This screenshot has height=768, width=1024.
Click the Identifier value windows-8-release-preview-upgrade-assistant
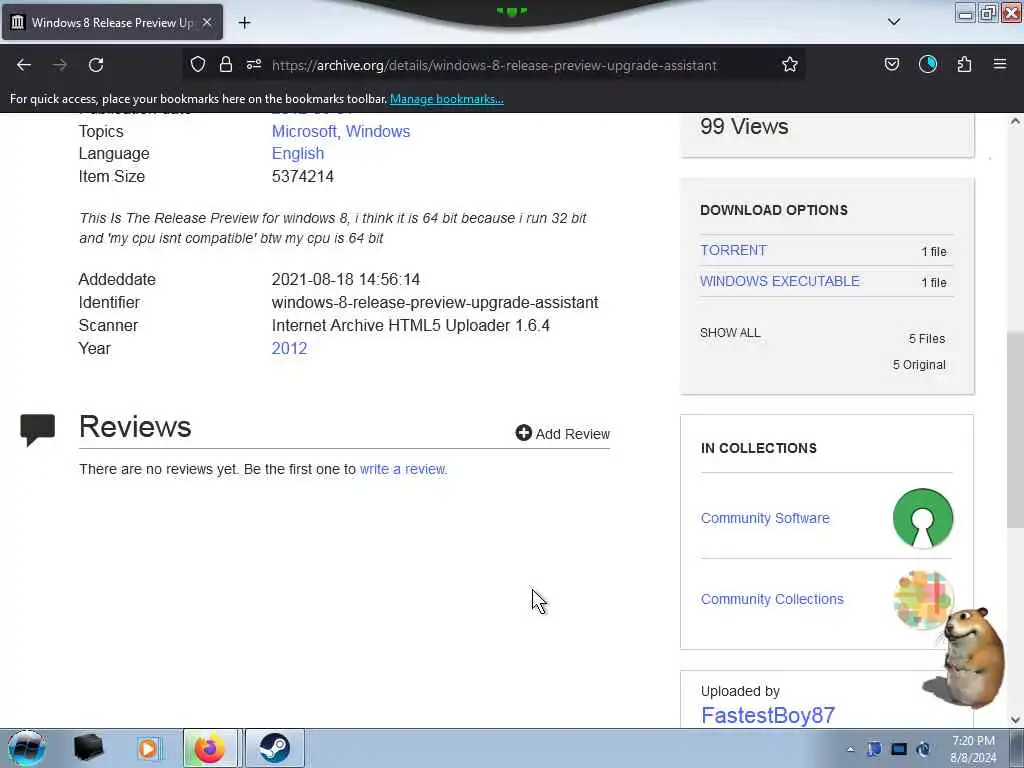coord(435,302)
